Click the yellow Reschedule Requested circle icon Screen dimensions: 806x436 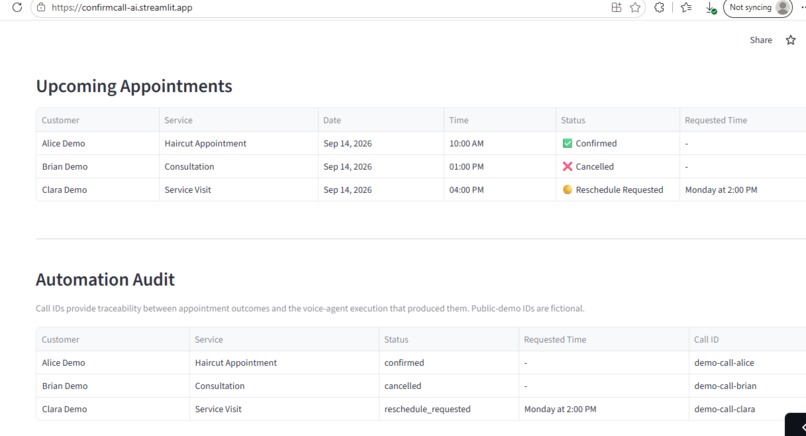[567, 189]
